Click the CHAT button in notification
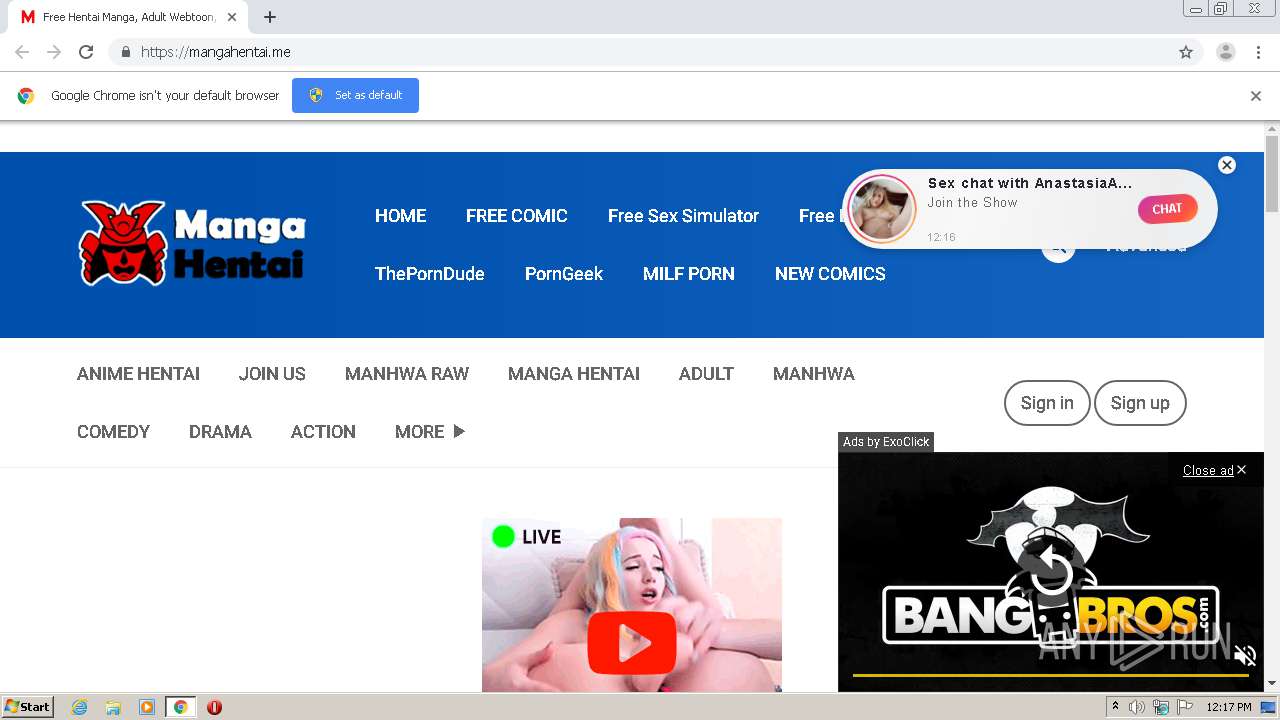This screenshot has height=720, width=1280. [1167, 209]
